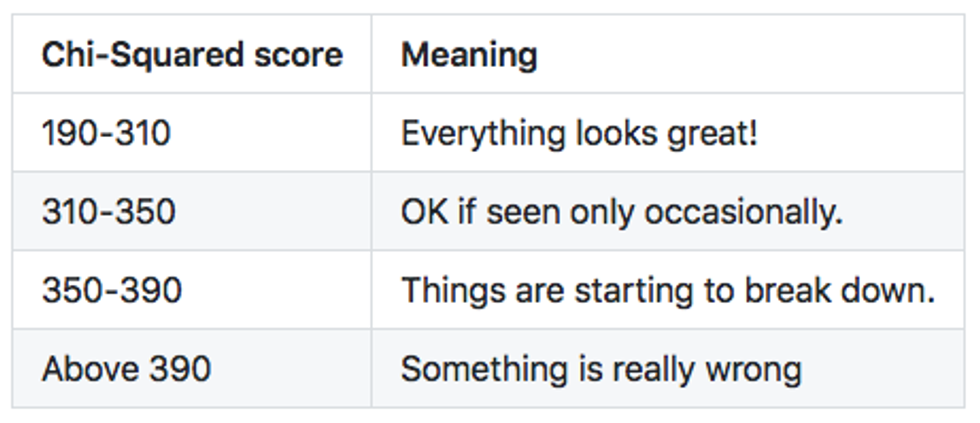The width and height of the screenshot is (980, 423).
Task: Select the "OK if seen only occasionally." cell
Action: [622, 211]
